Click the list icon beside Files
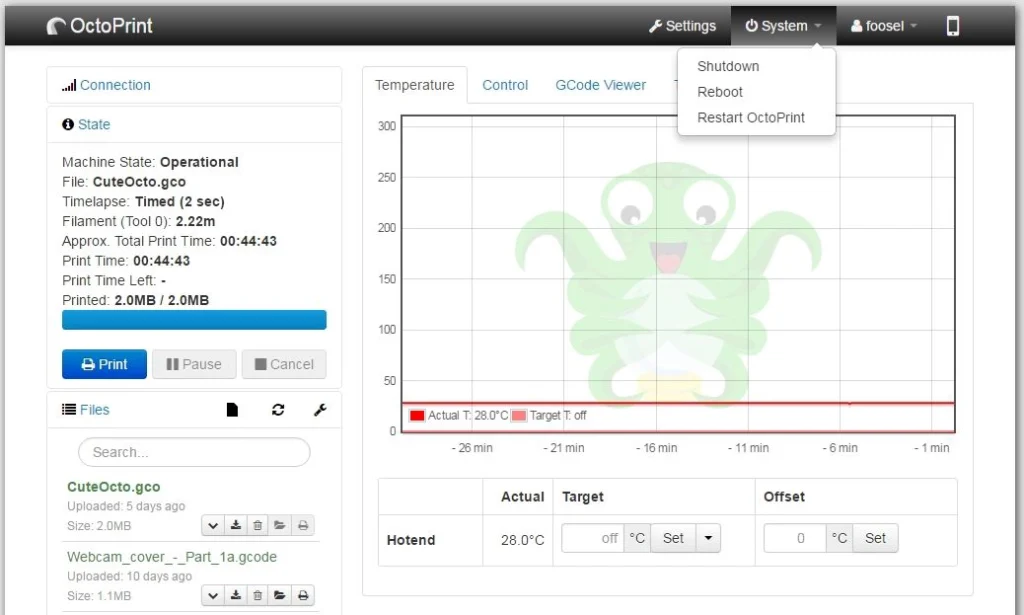This screenshot has width=1024, height=615. pyautogui.click(x=69, y=409)
